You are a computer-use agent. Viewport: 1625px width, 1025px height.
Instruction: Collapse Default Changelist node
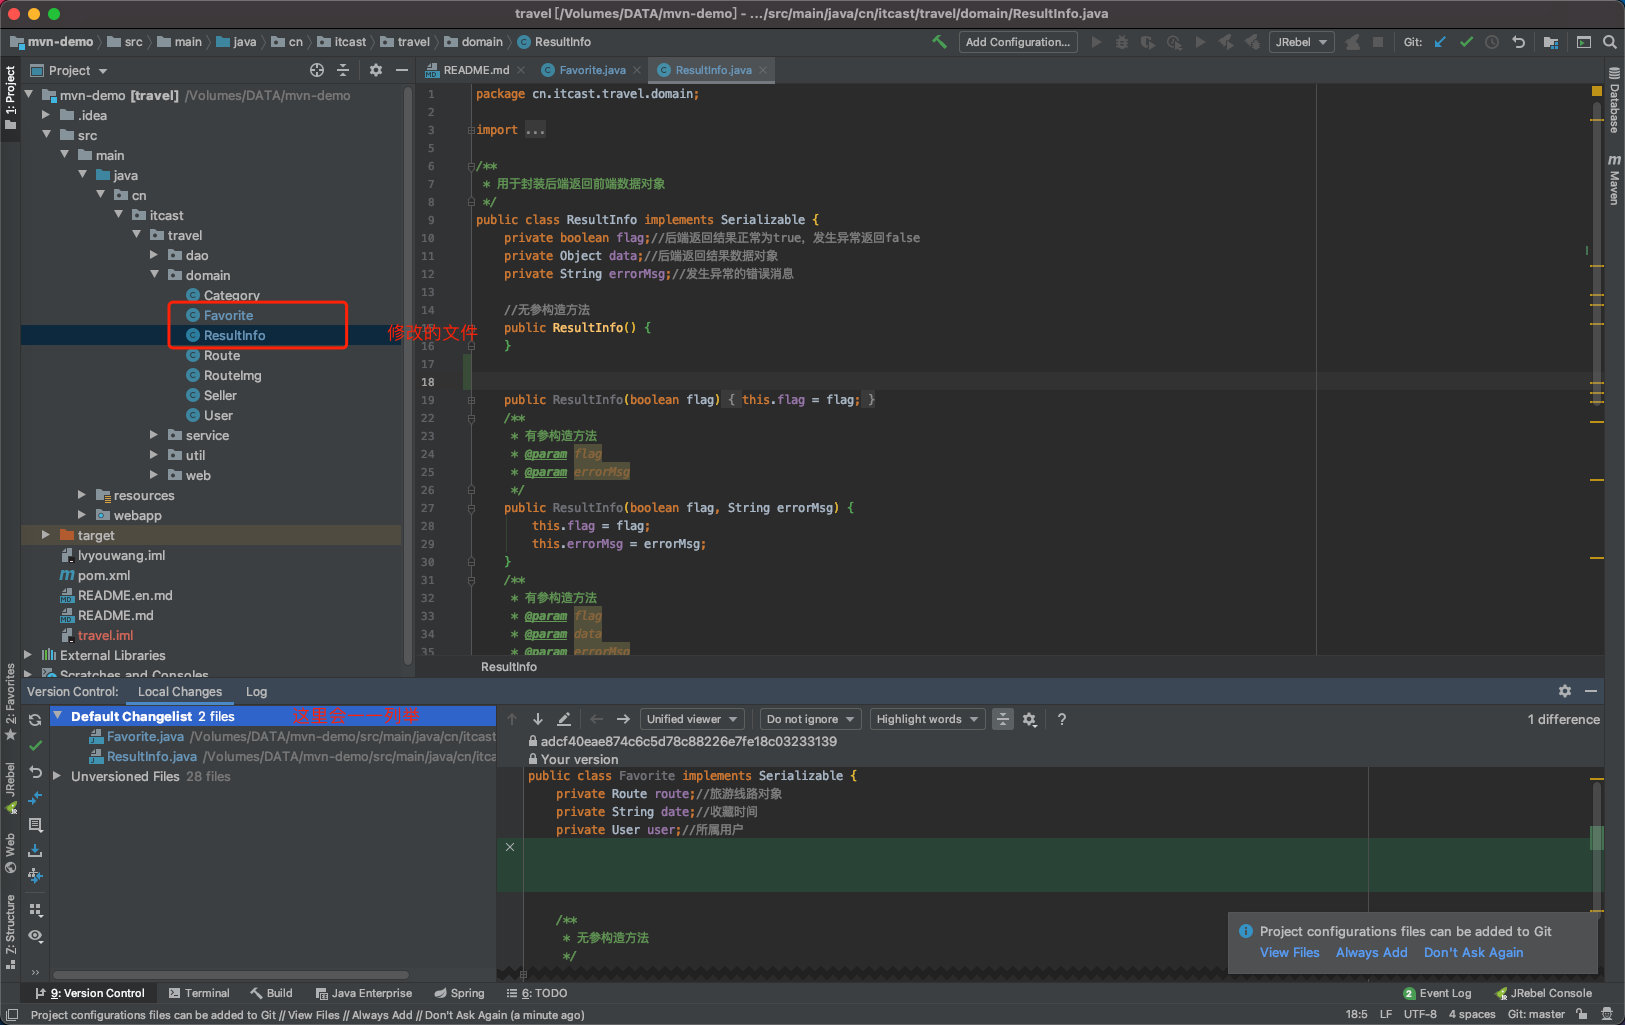pos(58,716)
